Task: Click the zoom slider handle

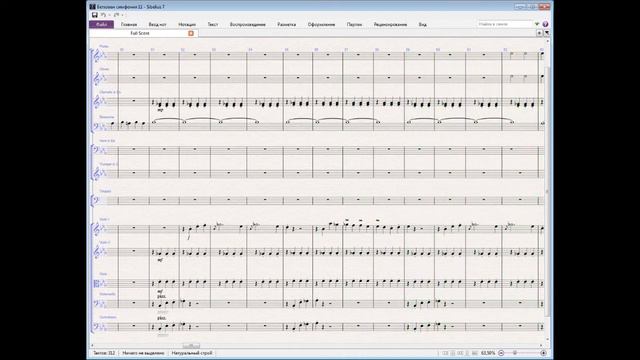Action: click(x=515, y=353)
